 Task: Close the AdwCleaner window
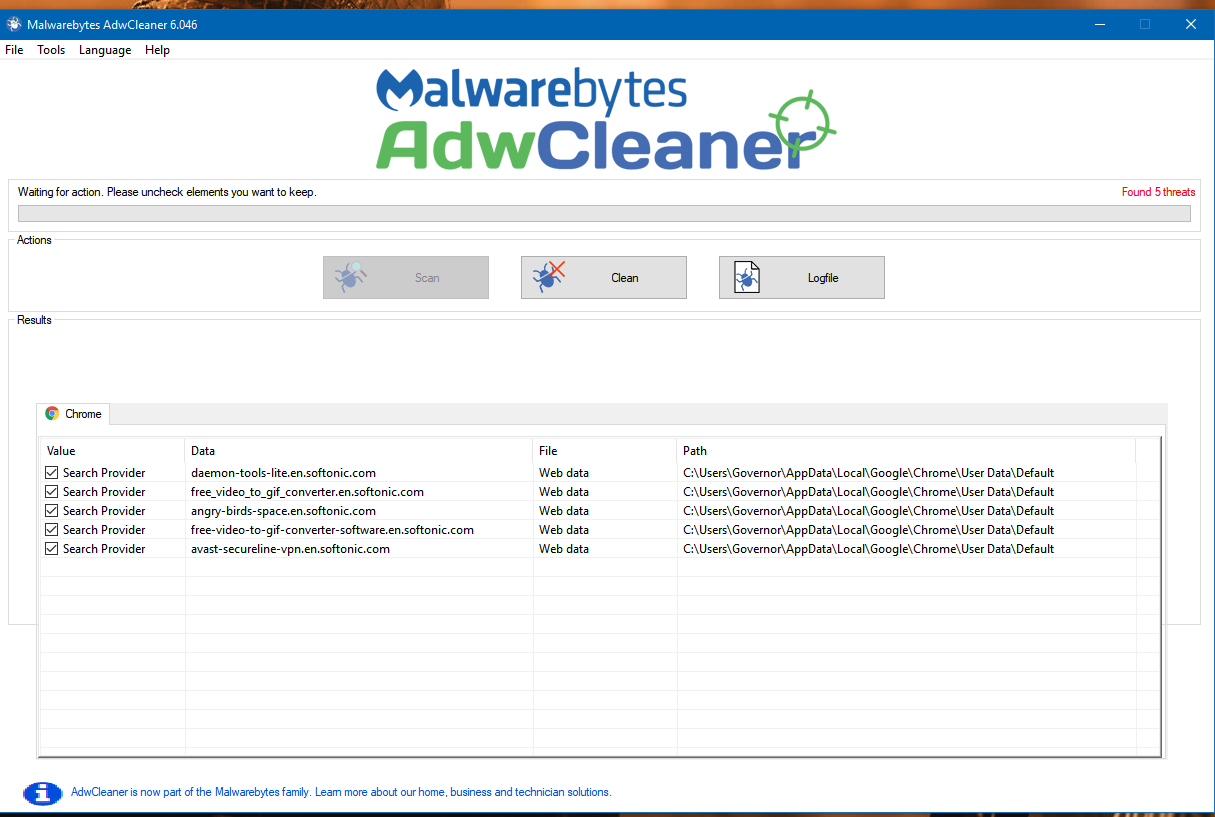point(1190,24)
